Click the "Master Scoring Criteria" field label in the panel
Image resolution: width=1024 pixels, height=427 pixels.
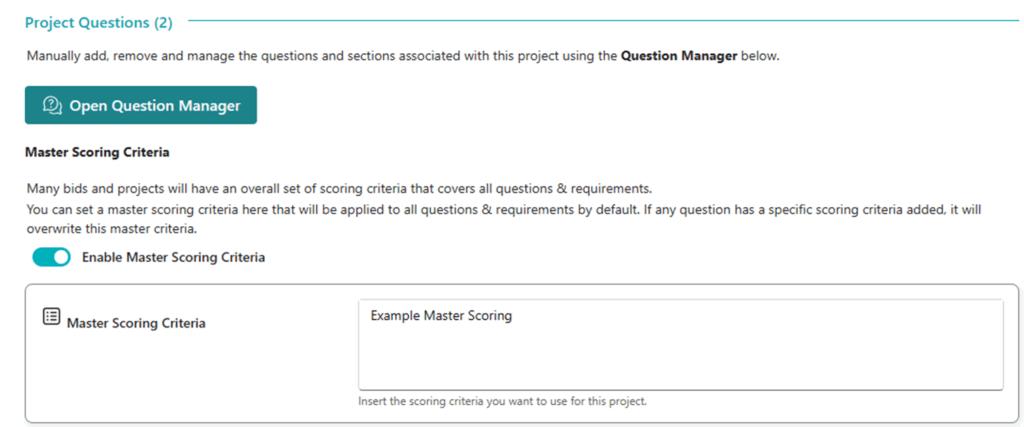click(136, 323)
